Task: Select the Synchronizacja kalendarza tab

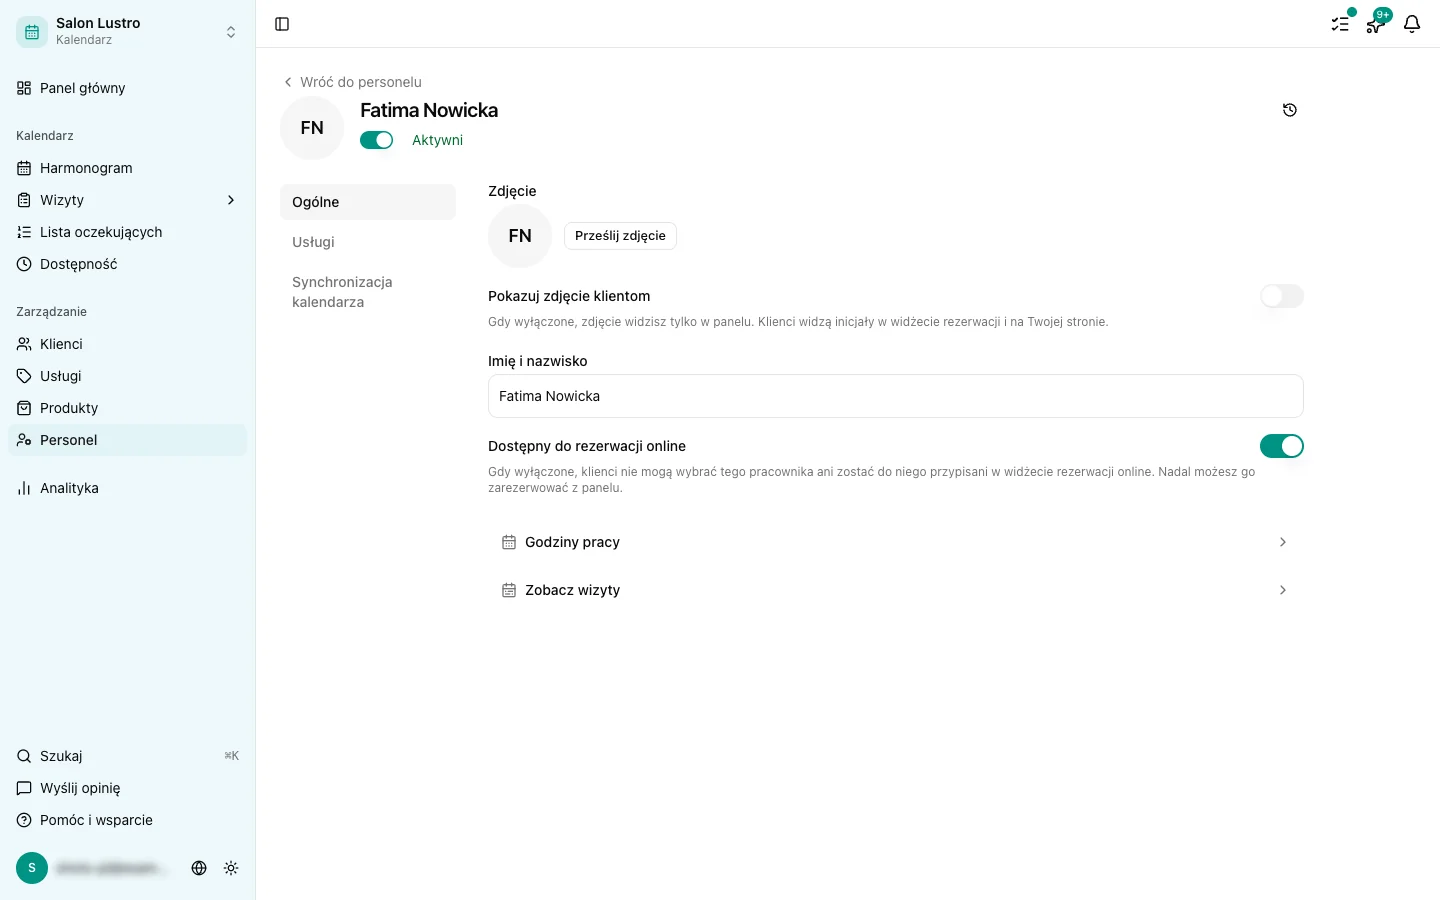Action: 368,292
